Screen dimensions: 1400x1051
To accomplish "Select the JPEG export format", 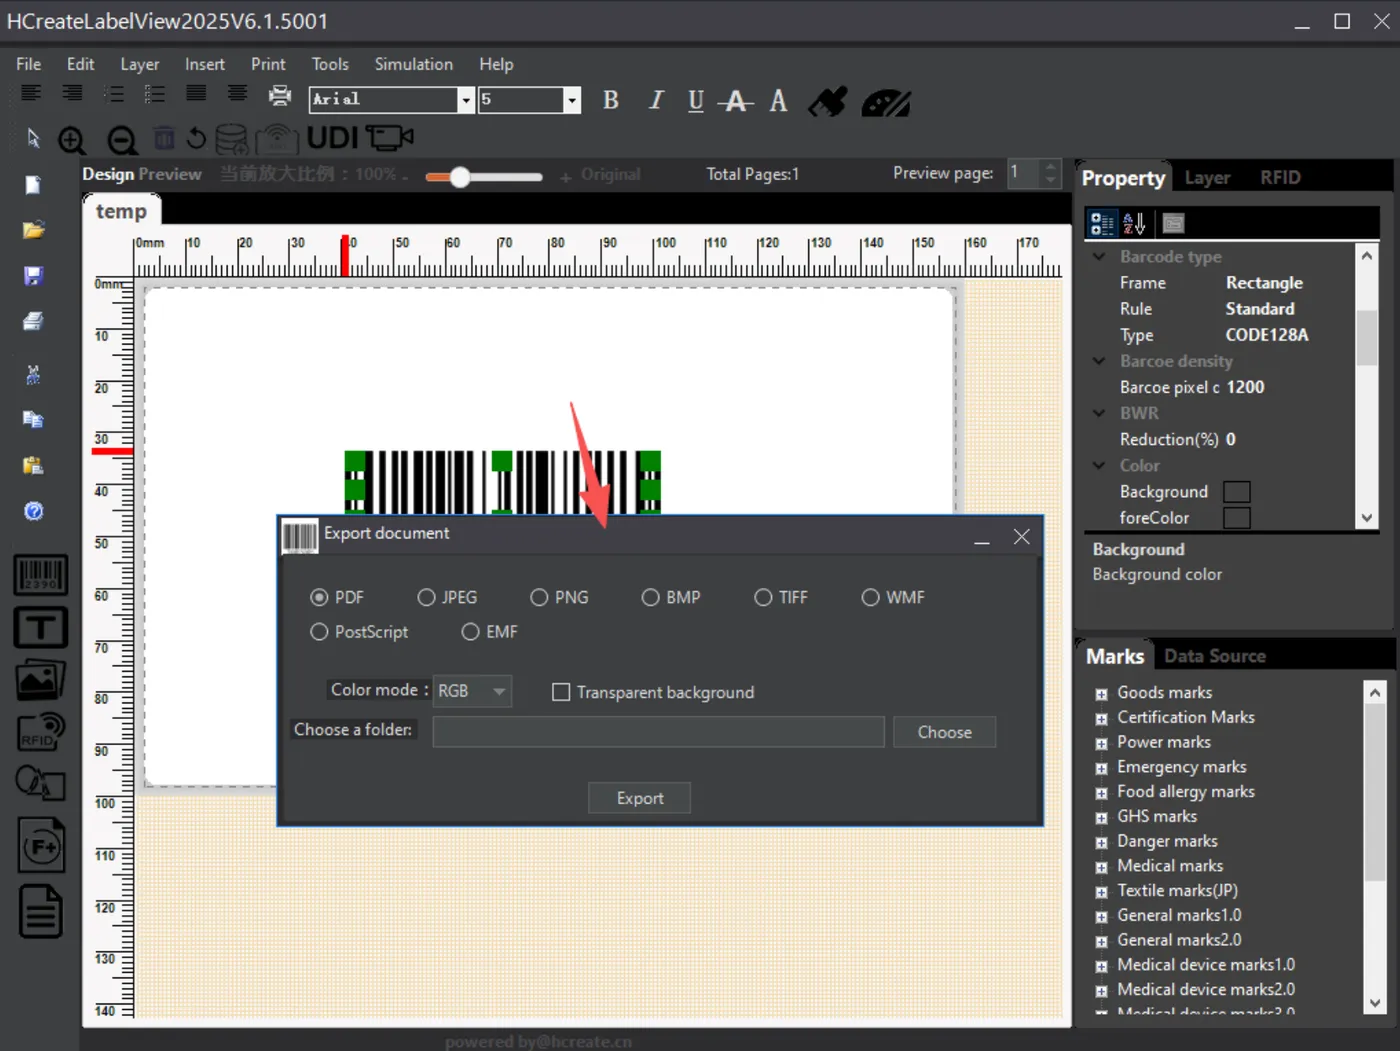I will tap(427, 597).
